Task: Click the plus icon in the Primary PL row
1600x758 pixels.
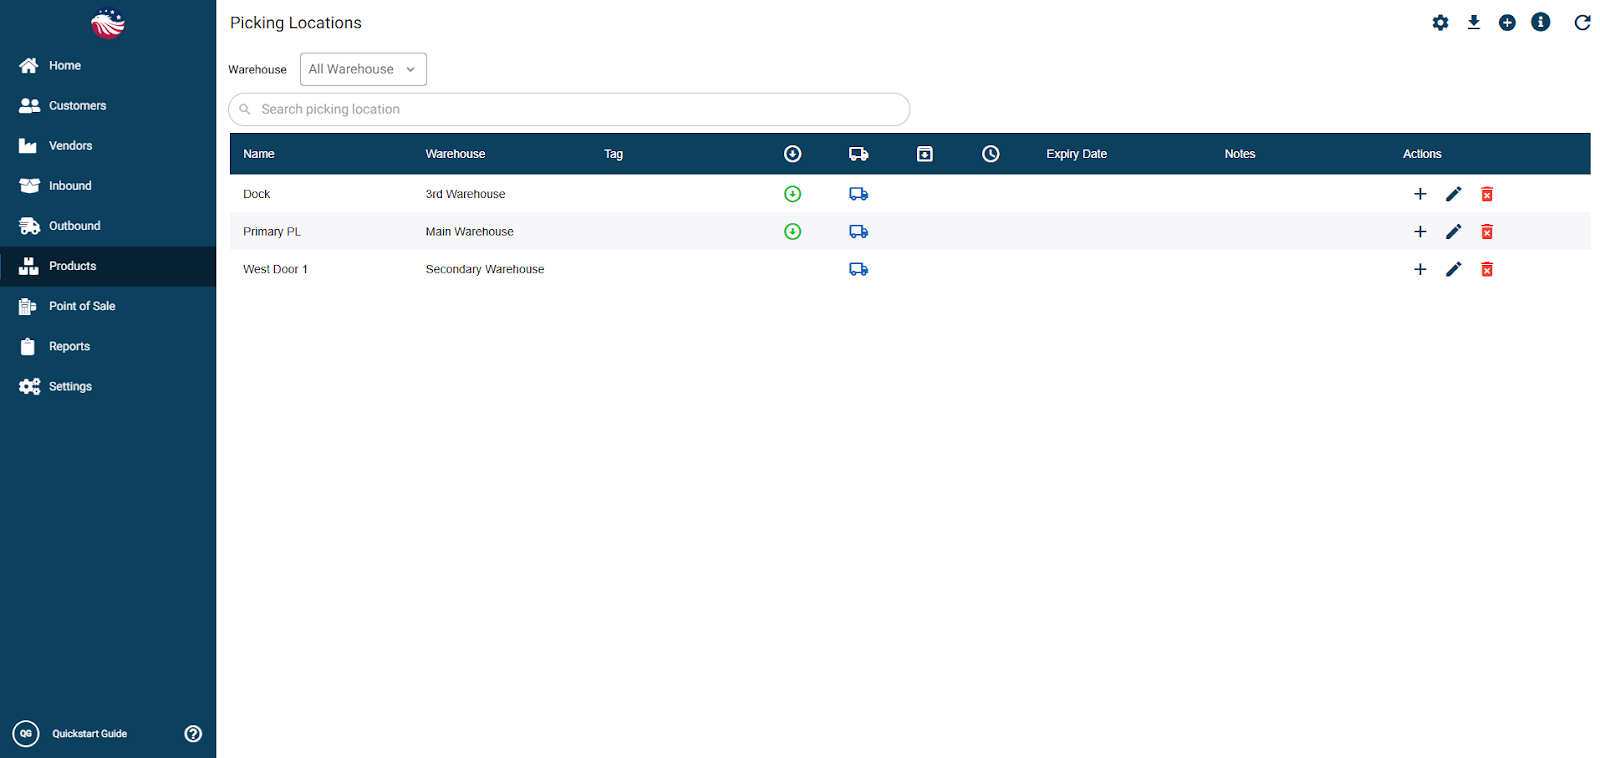Action: pyautogui.click(x=1420, y=232)
